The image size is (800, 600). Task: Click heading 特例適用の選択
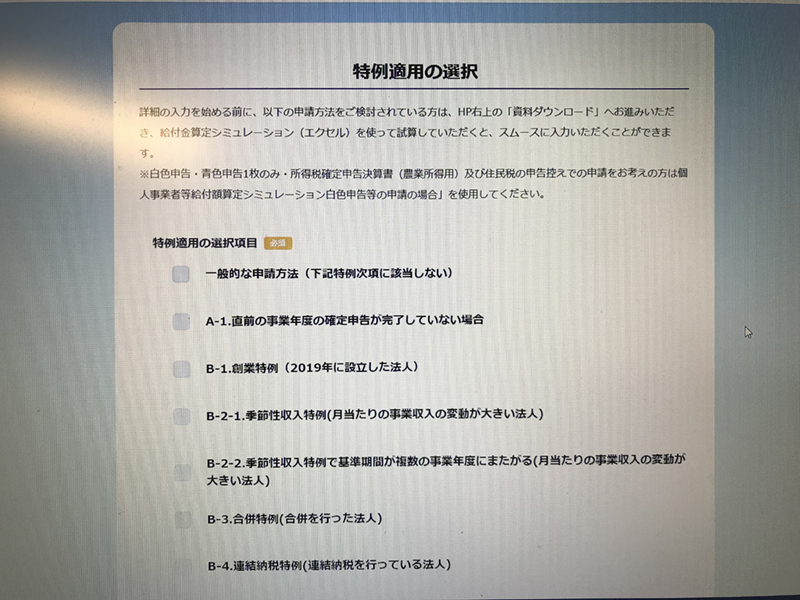pos(415,71)
